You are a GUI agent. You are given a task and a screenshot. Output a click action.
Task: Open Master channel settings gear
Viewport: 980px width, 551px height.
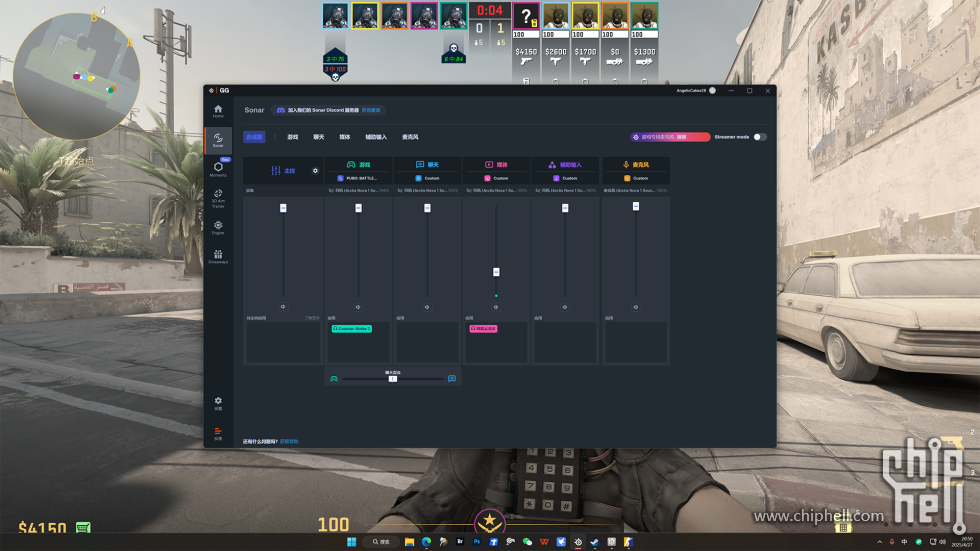(x=315, y=171)
